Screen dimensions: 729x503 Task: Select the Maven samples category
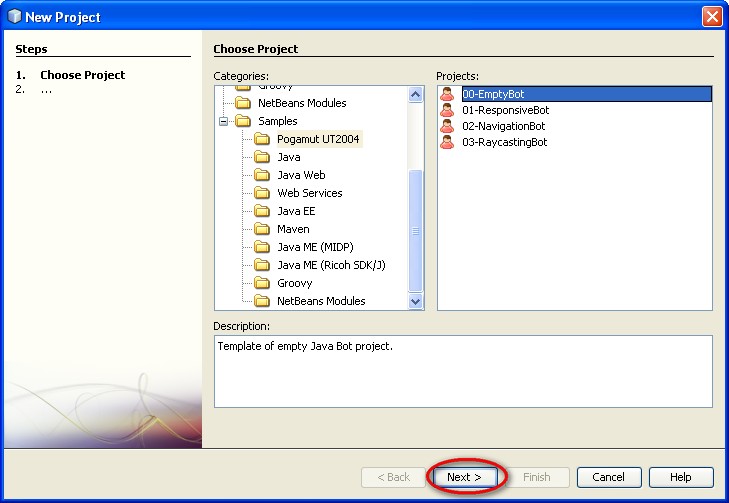(x=293, y=229)
